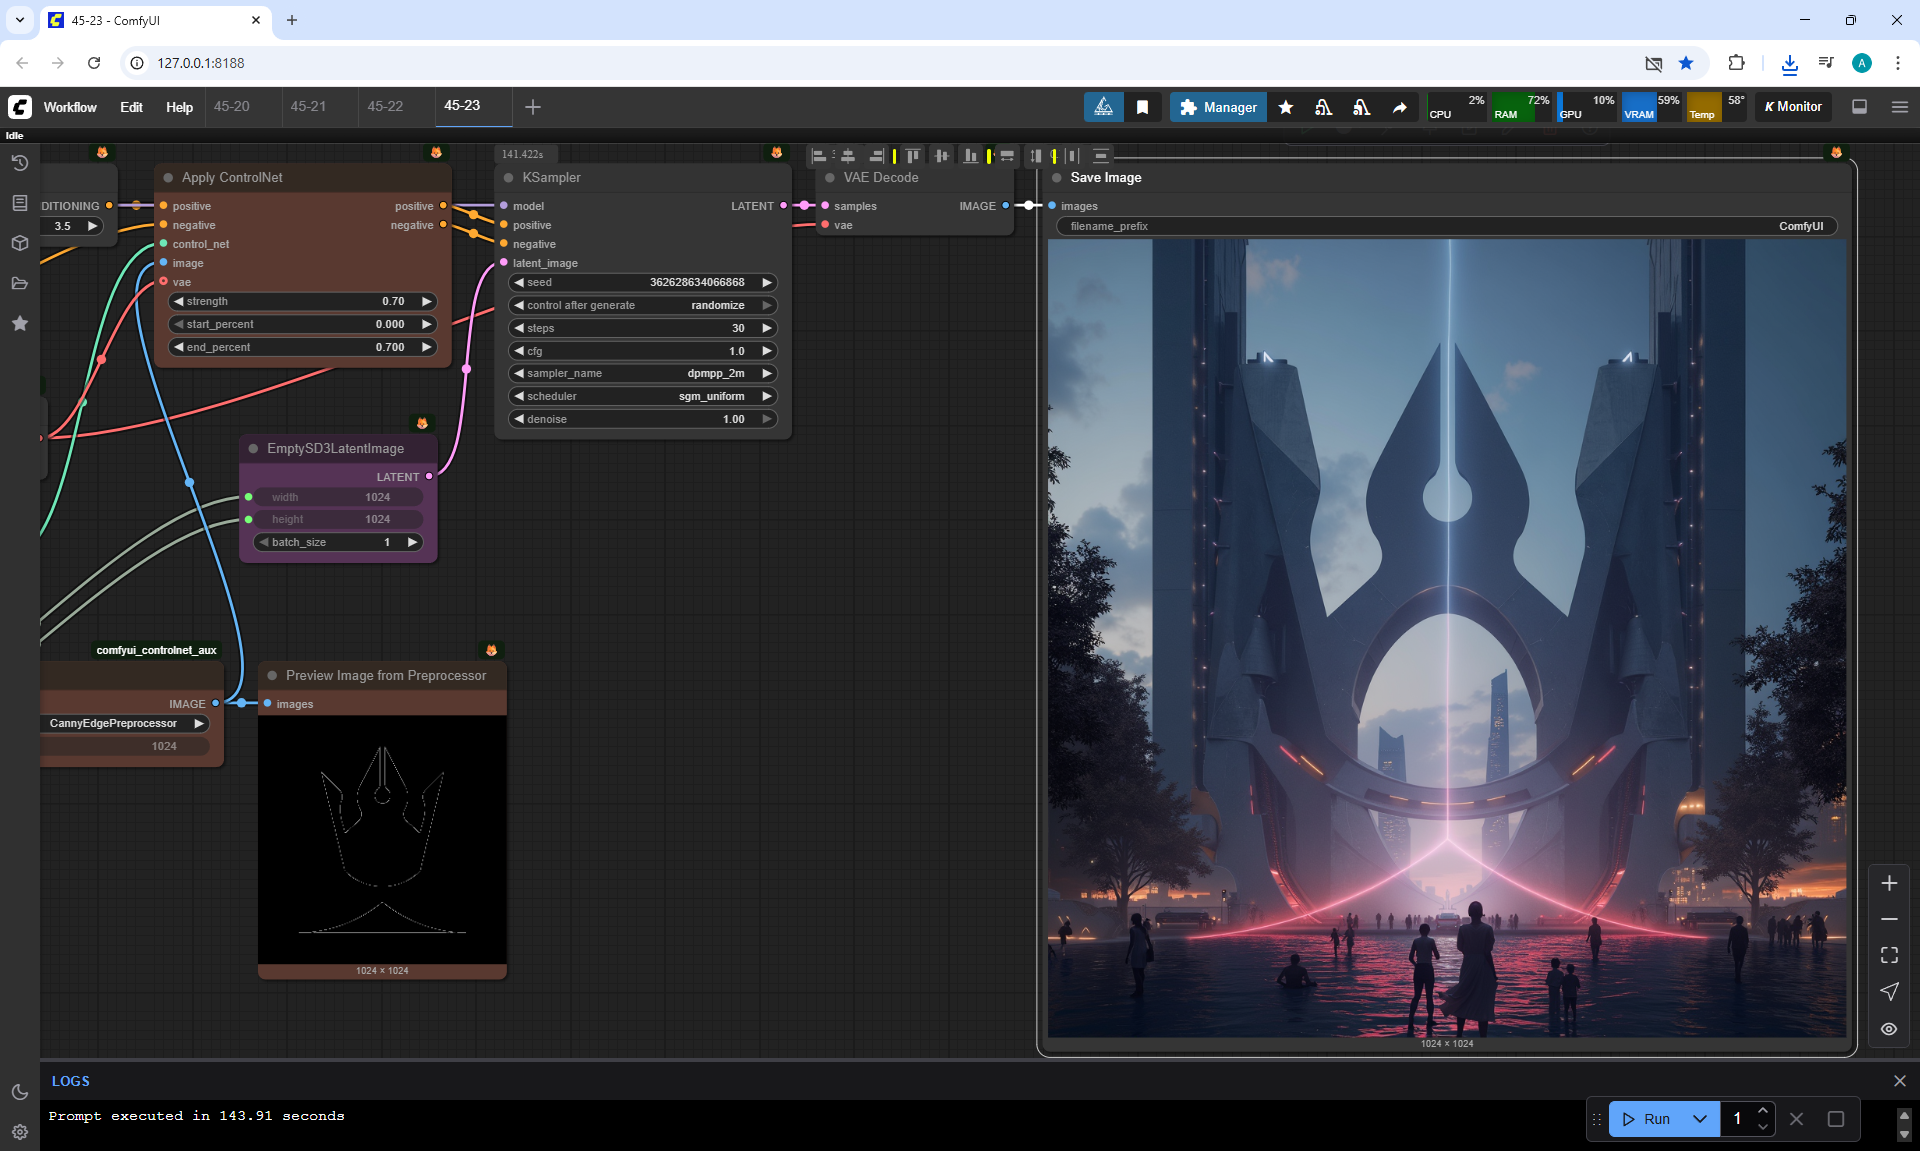Toggle dark theme moon icon
This screenshot has width=1920, height=1151.
click(19, 1092)
